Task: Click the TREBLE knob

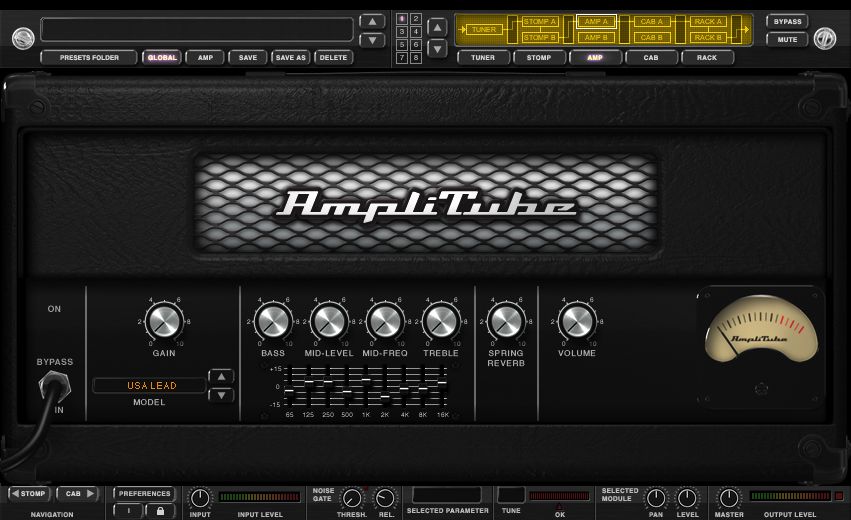Action: pos(441,321)
